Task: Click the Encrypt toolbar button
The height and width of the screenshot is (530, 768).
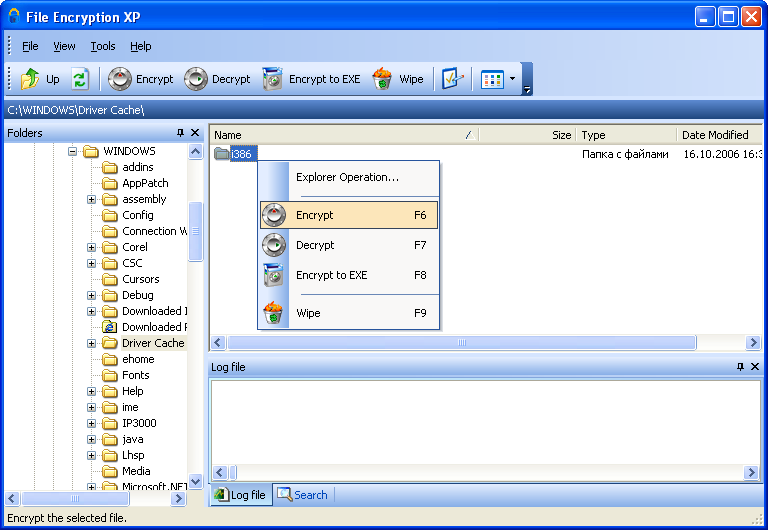Action: coord(141,79)
